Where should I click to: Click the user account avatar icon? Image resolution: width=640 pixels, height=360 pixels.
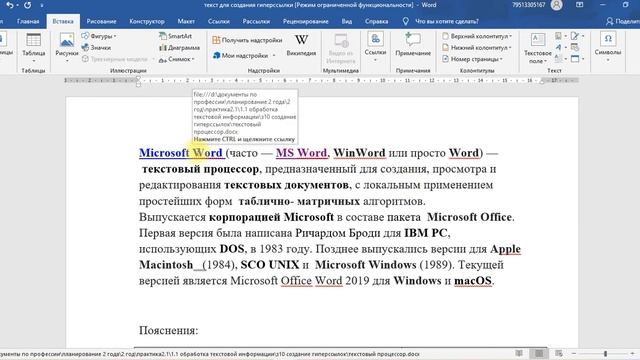coord(556,5)
